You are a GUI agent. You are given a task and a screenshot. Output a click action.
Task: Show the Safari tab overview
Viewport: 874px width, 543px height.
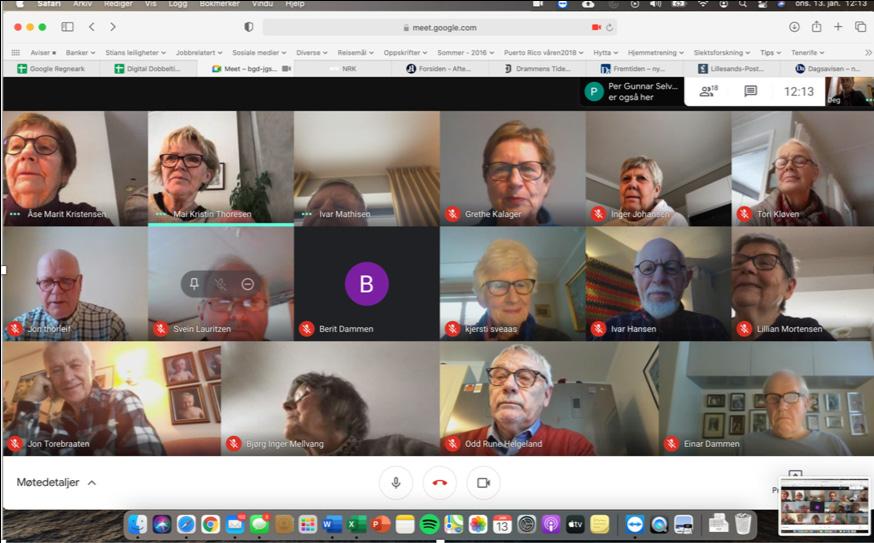tap(860, 27)
